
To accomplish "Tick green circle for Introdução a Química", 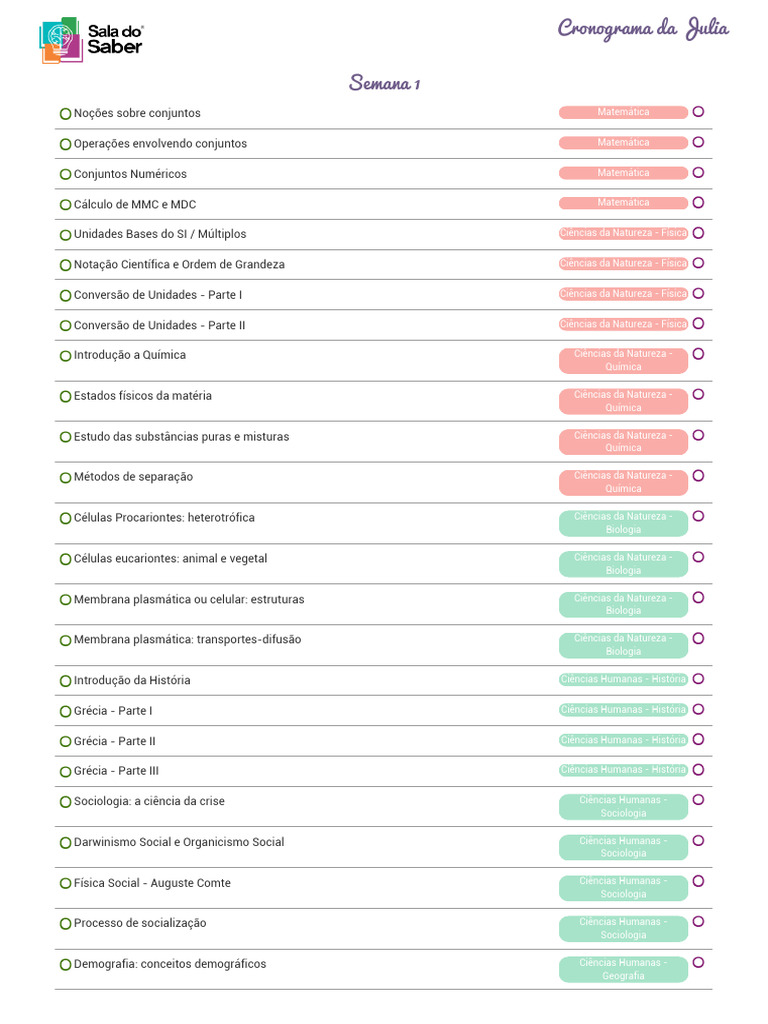I will [66, 356].
